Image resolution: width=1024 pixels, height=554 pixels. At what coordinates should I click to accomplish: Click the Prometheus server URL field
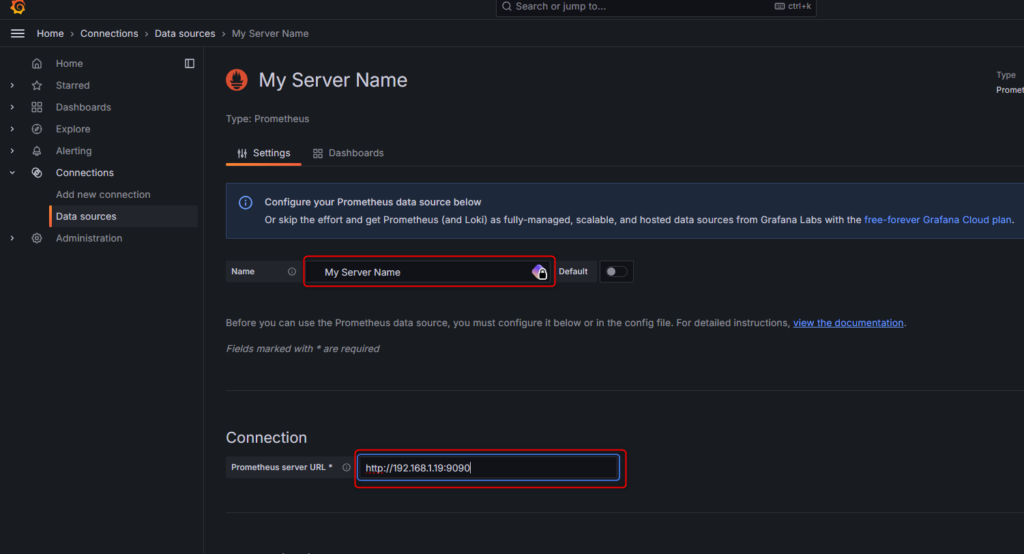click(488, 468)
